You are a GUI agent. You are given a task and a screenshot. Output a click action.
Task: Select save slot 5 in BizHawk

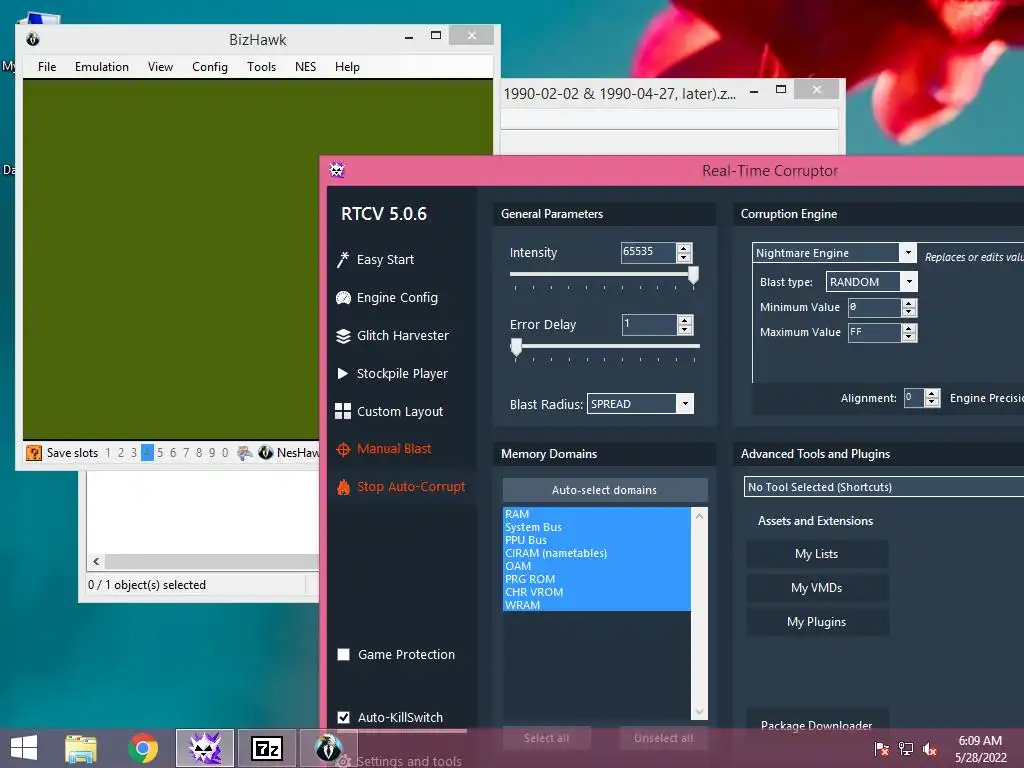(x=160, y=453)
